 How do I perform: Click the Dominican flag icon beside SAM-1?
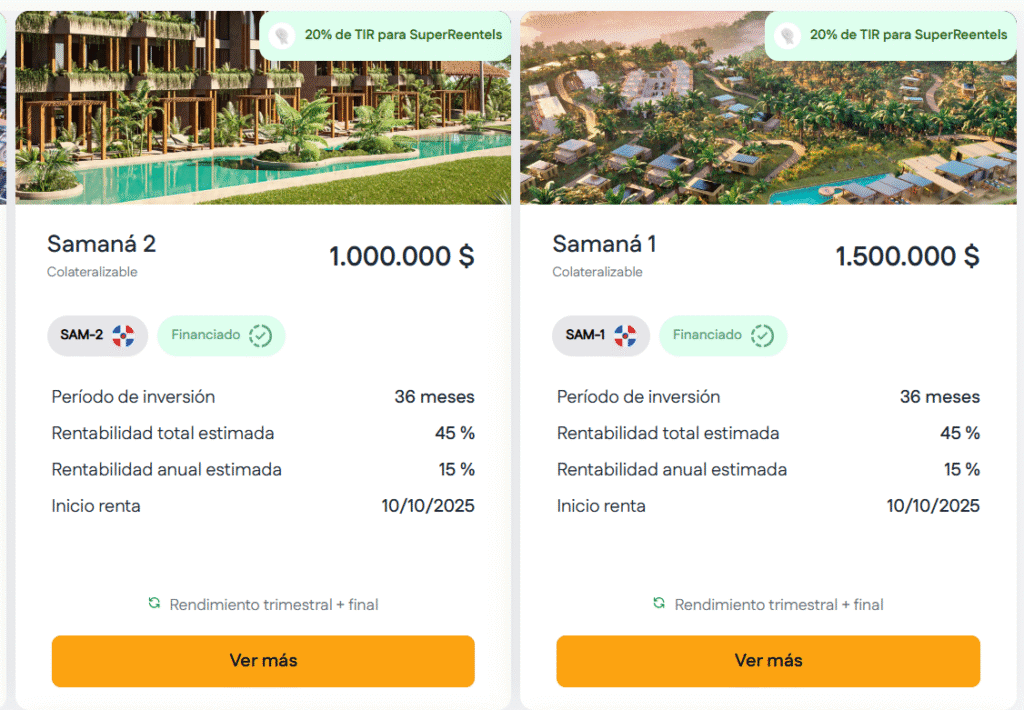(625, 336)
